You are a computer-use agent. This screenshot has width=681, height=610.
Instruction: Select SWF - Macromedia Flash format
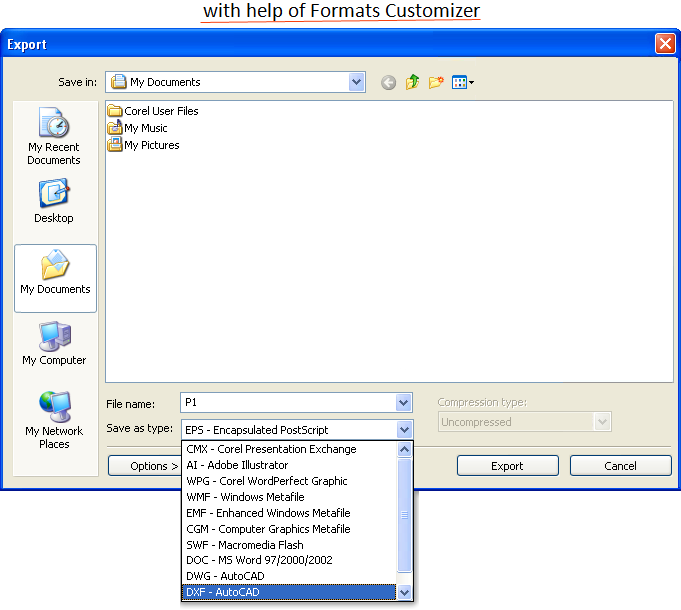[x=289, y=545]
